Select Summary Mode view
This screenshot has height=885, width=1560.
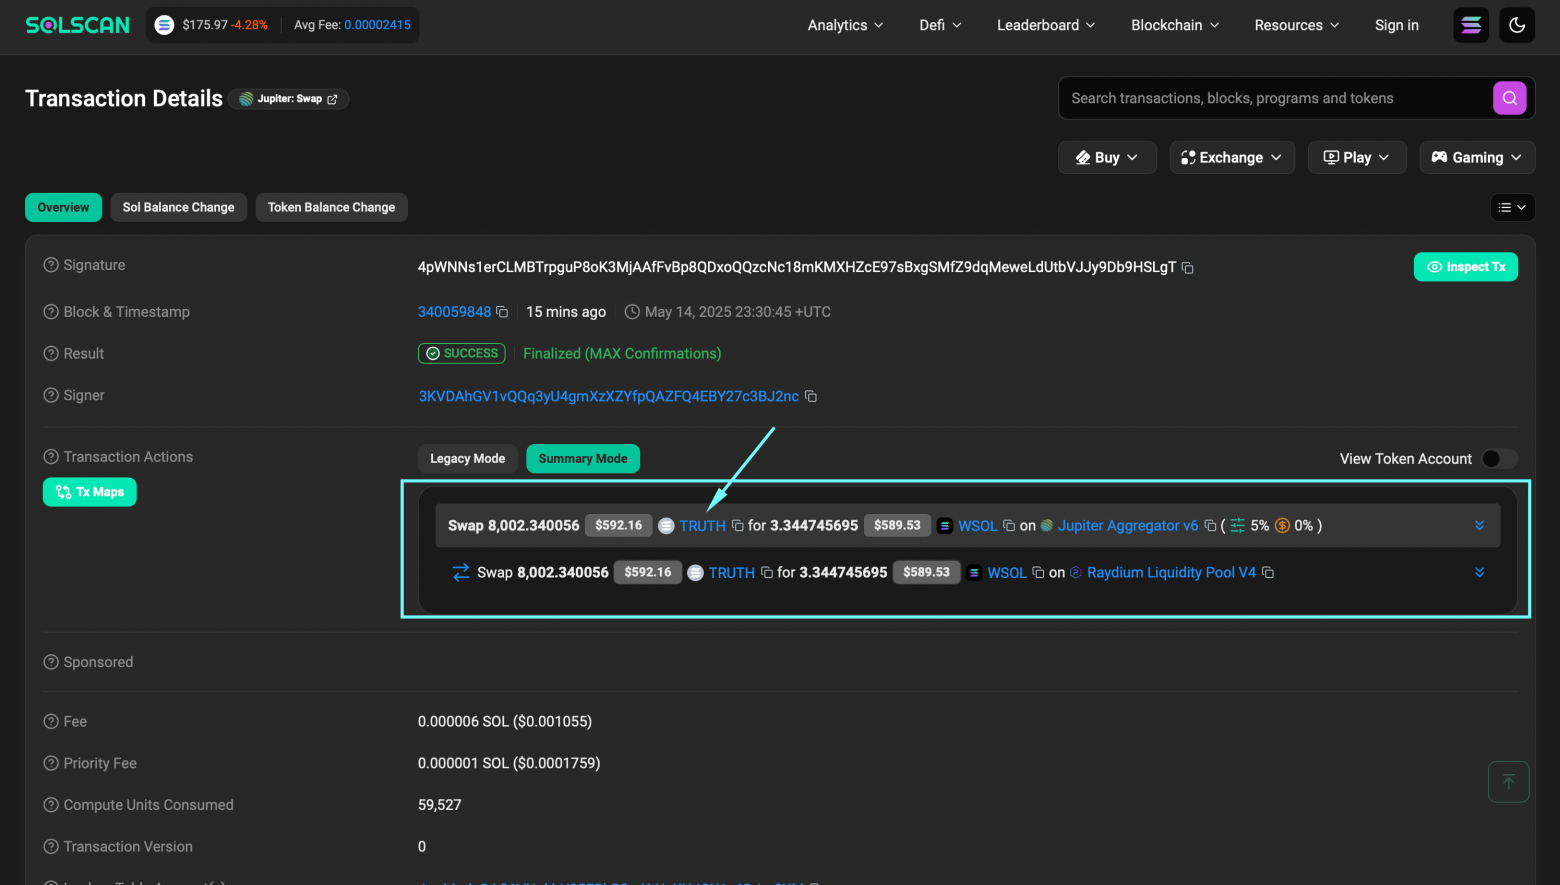[x=583, y=459]
